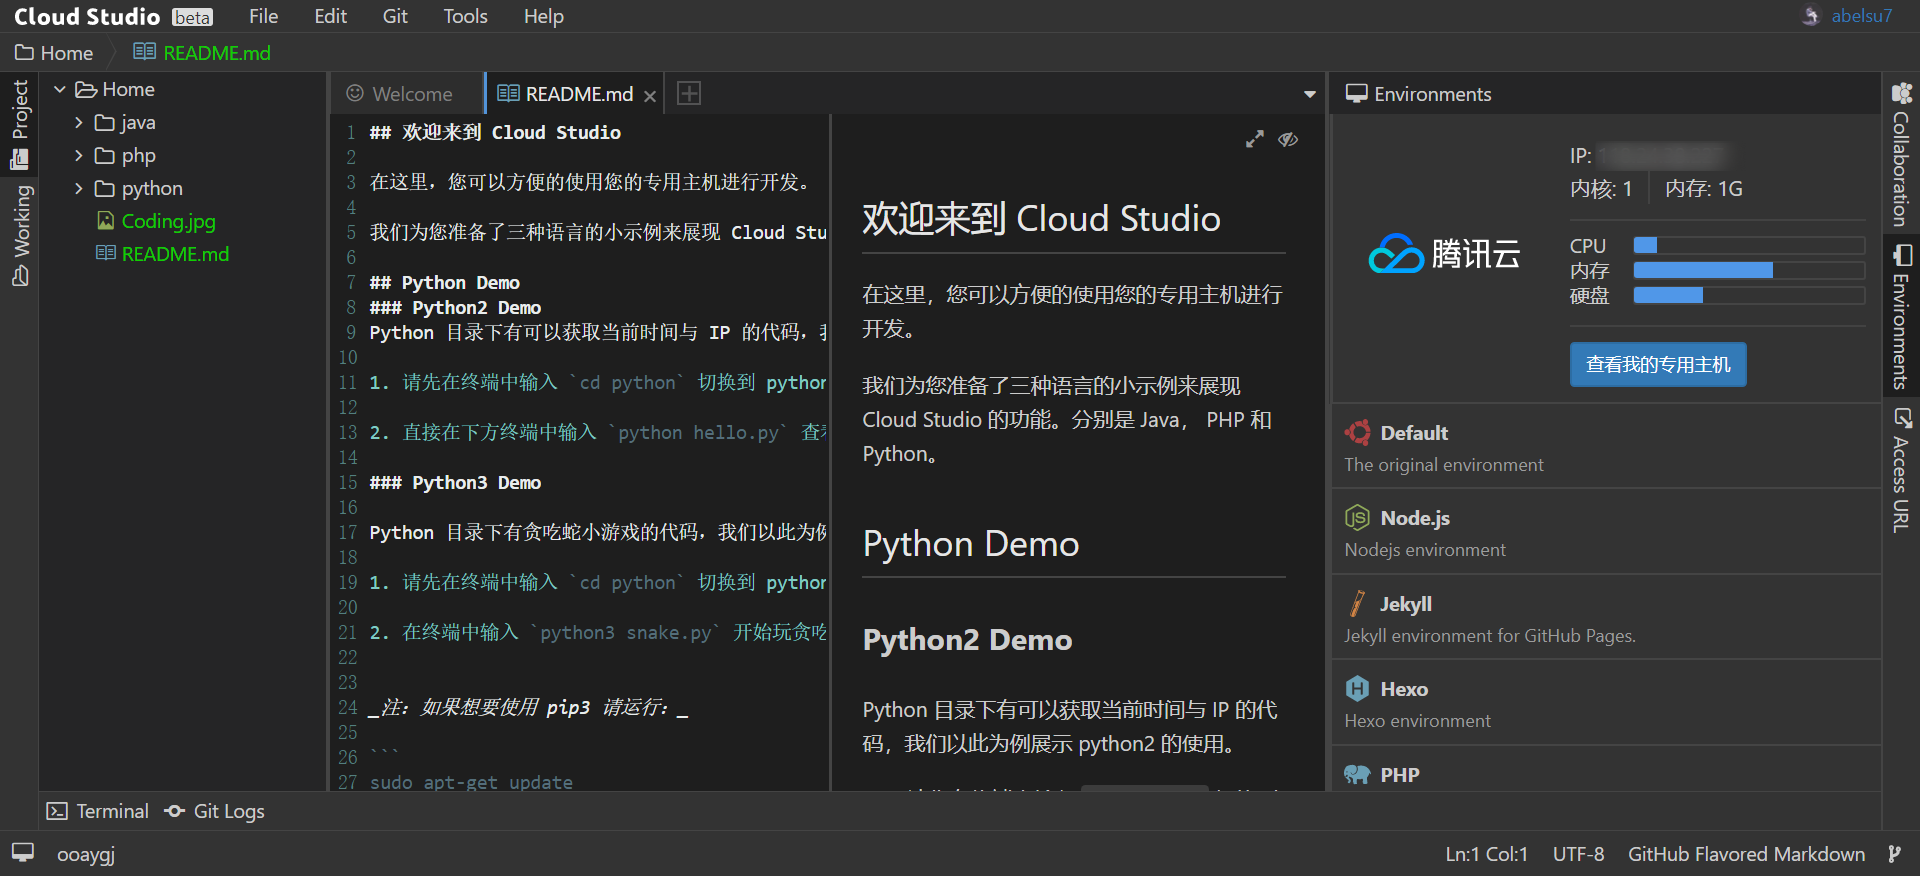
Task: Click 查看我的专用主机 button
Action: [x=1658, y=364]
